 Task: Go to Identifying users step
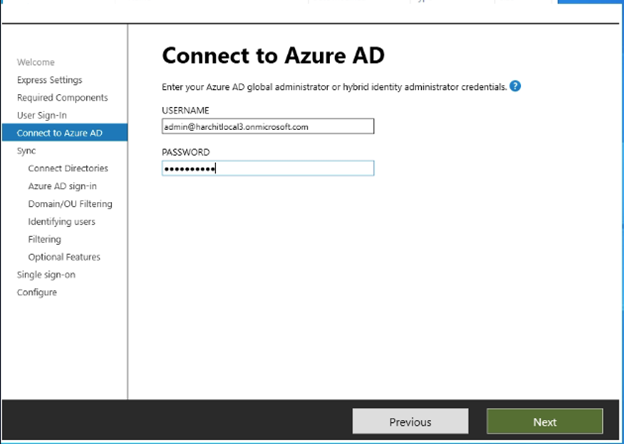tap(62, 221)
